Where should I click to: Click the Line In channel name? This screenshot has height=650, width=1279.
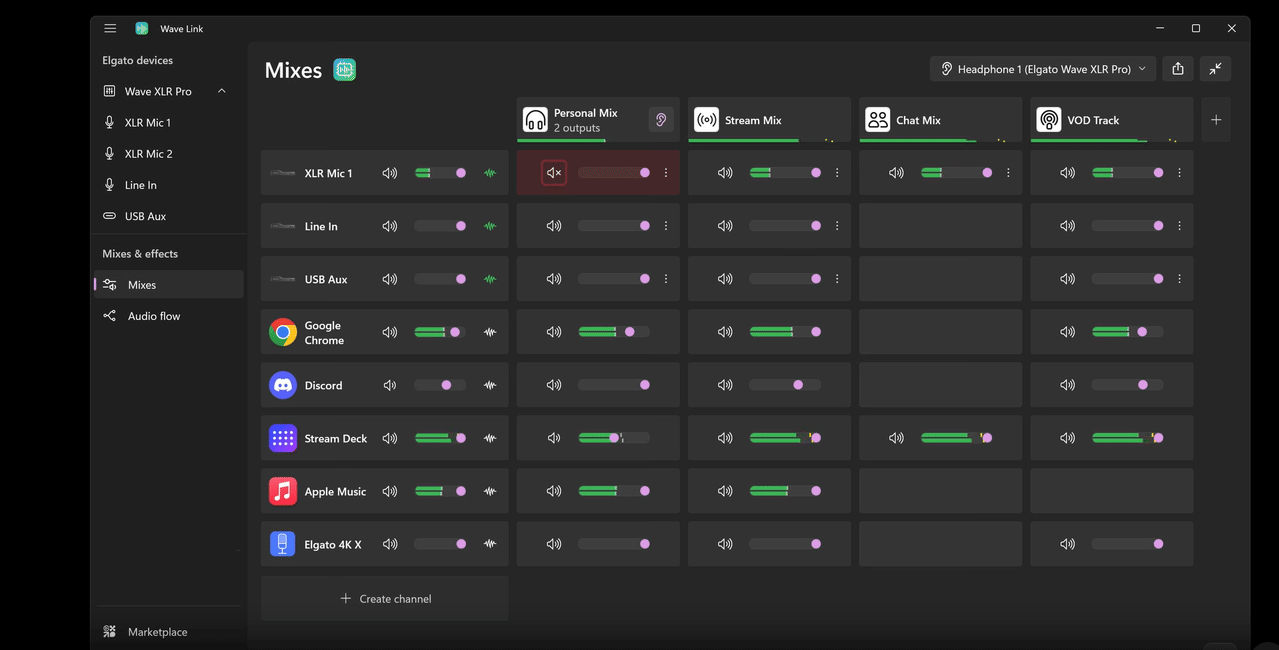pyautogui.click(x=321, y=226)
